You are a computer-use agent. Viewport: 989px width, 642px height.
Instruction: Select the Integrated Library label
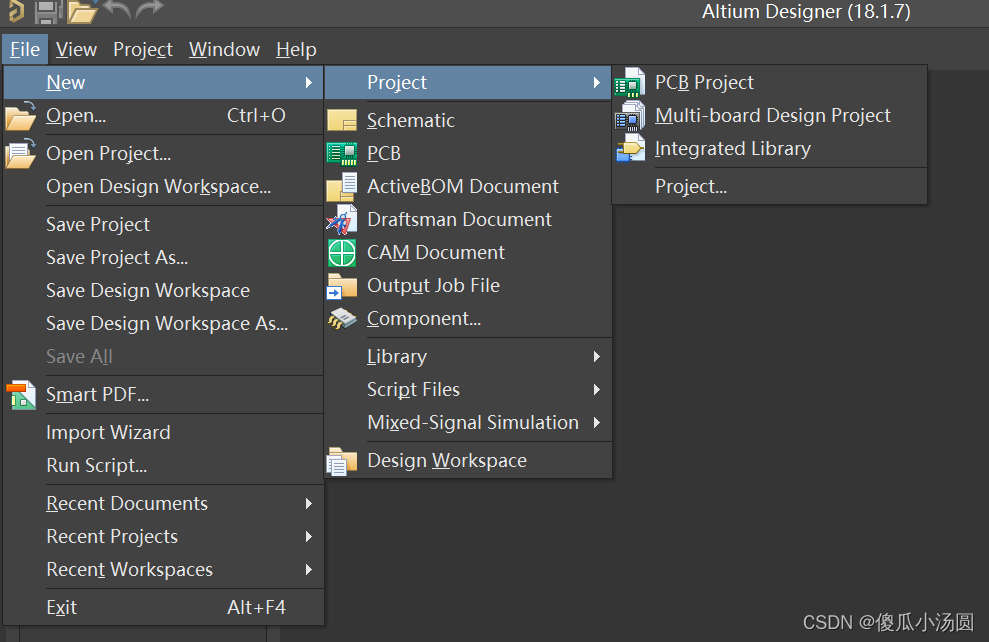[732, 149]
